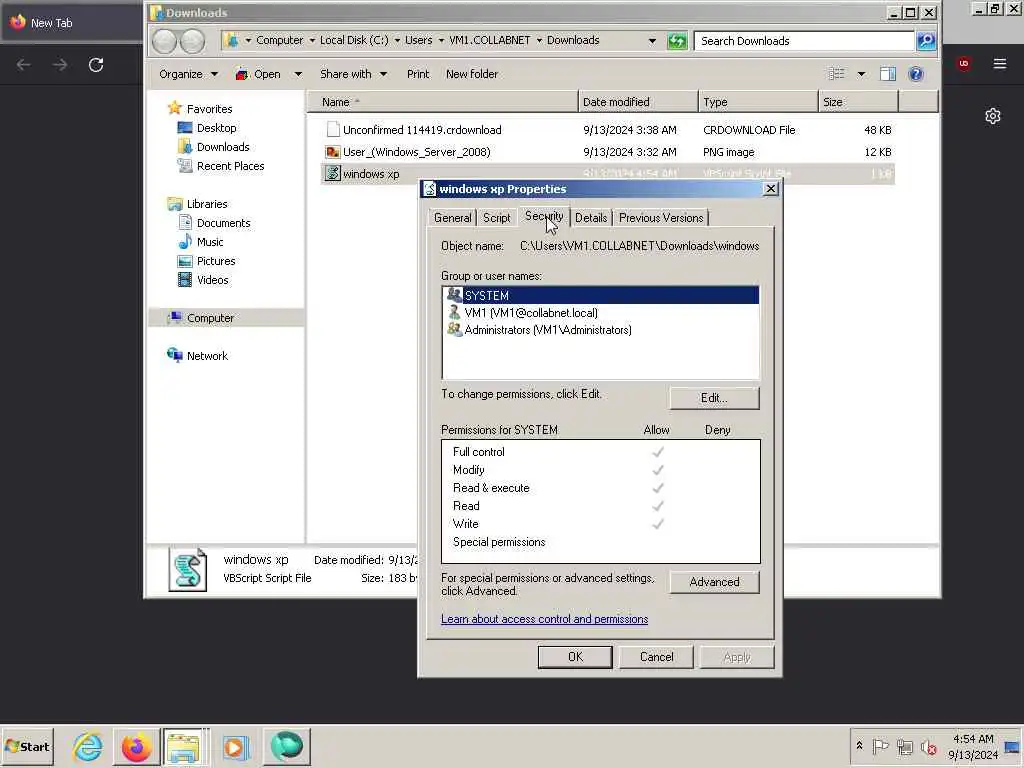This screenshot has width=1024, height=768.
Task: Switch to Firefox on the taskbar
Action: (x=136, y=746)
